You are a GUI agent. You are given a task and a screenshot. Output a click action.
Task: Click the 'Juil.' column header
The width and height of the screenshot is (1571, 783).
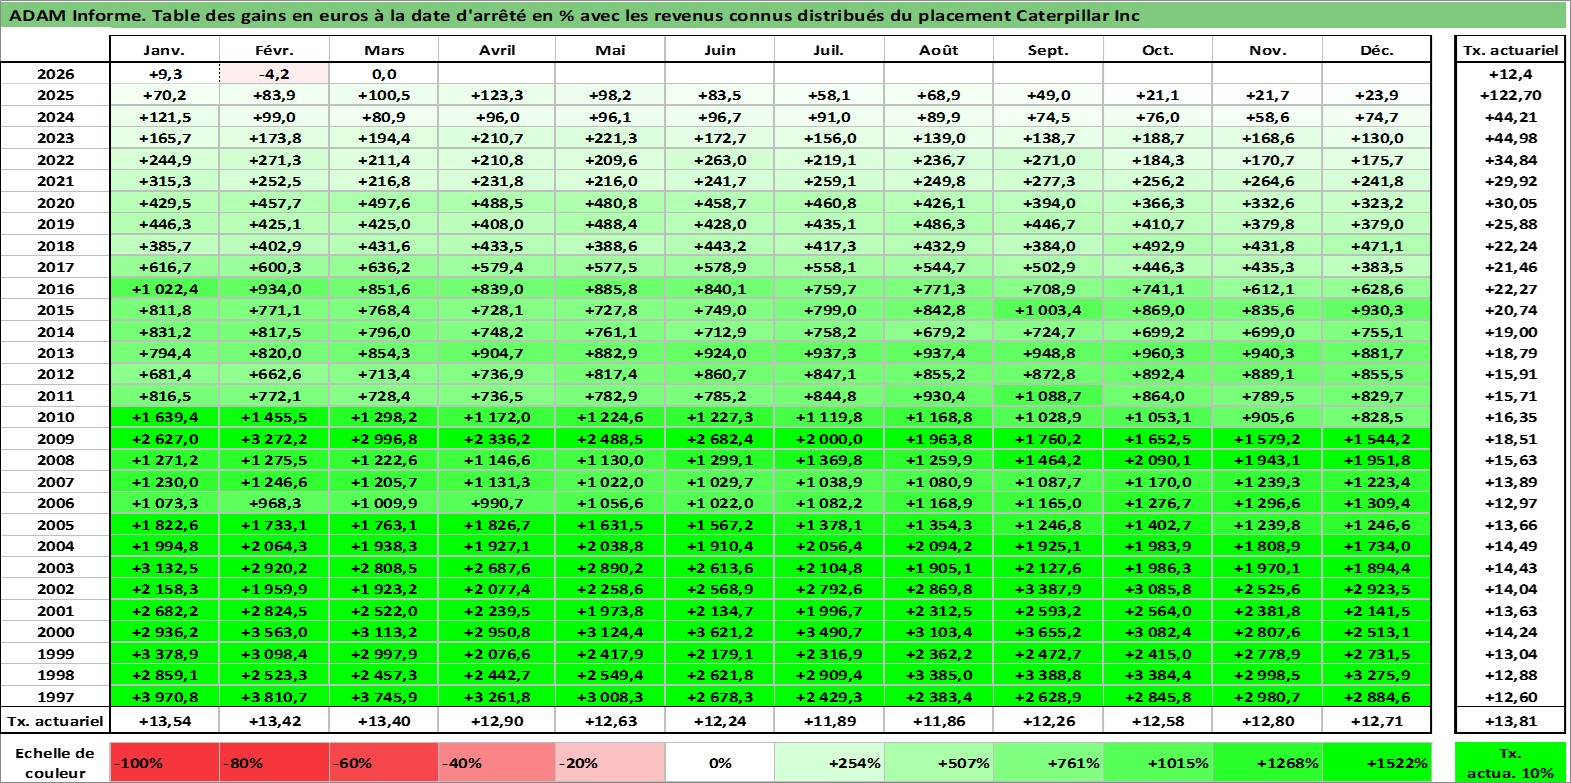(x=829, y=50)
